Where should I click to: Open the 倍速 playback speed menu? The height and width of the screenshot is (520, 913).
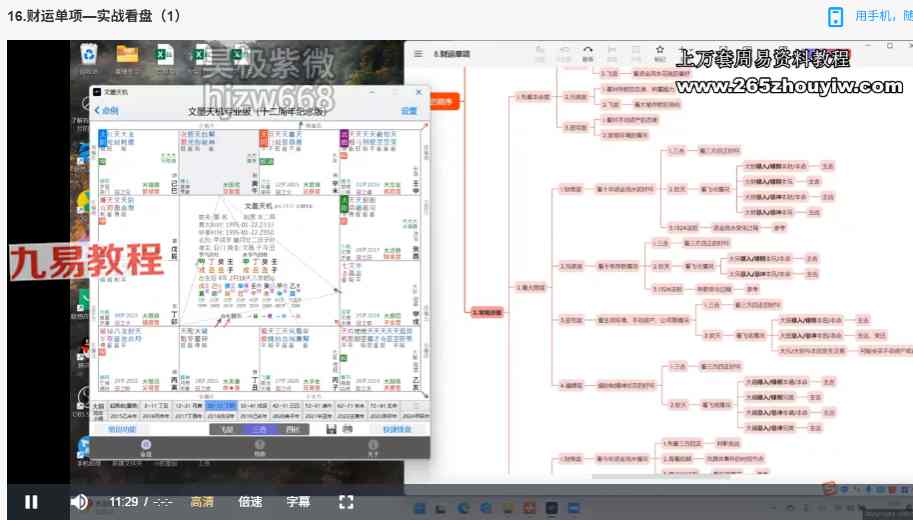coord(250,502)
